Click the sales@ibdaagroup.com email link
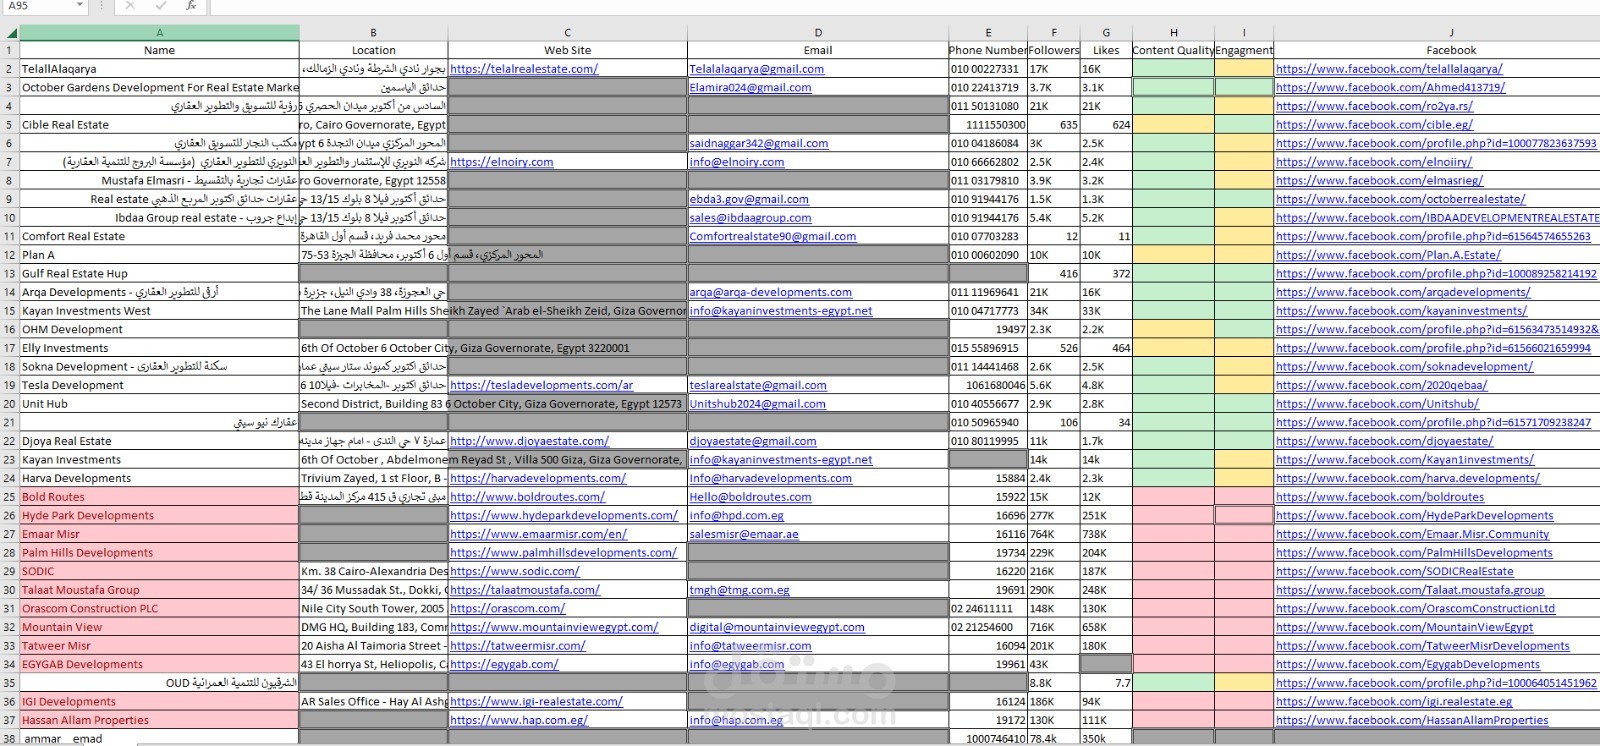1600x746 pixels. coord(750,218)
